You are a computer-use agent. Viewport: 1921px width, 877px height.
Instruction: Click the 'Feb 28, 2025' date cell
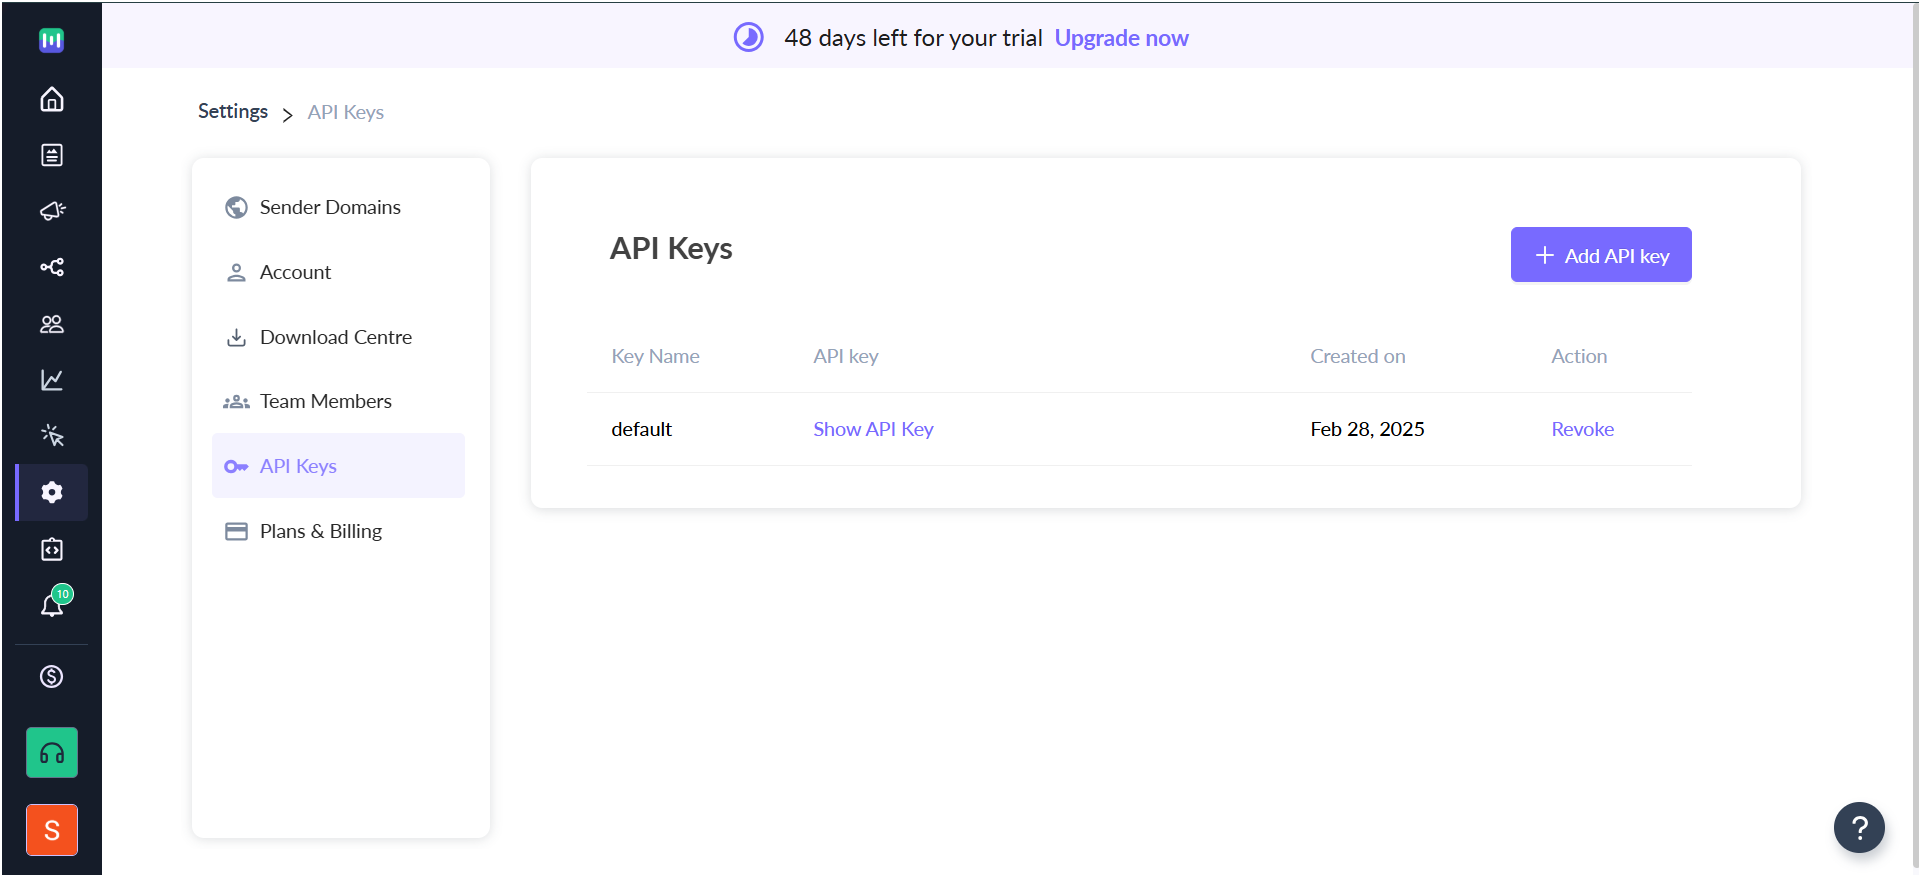(1367, 429)
